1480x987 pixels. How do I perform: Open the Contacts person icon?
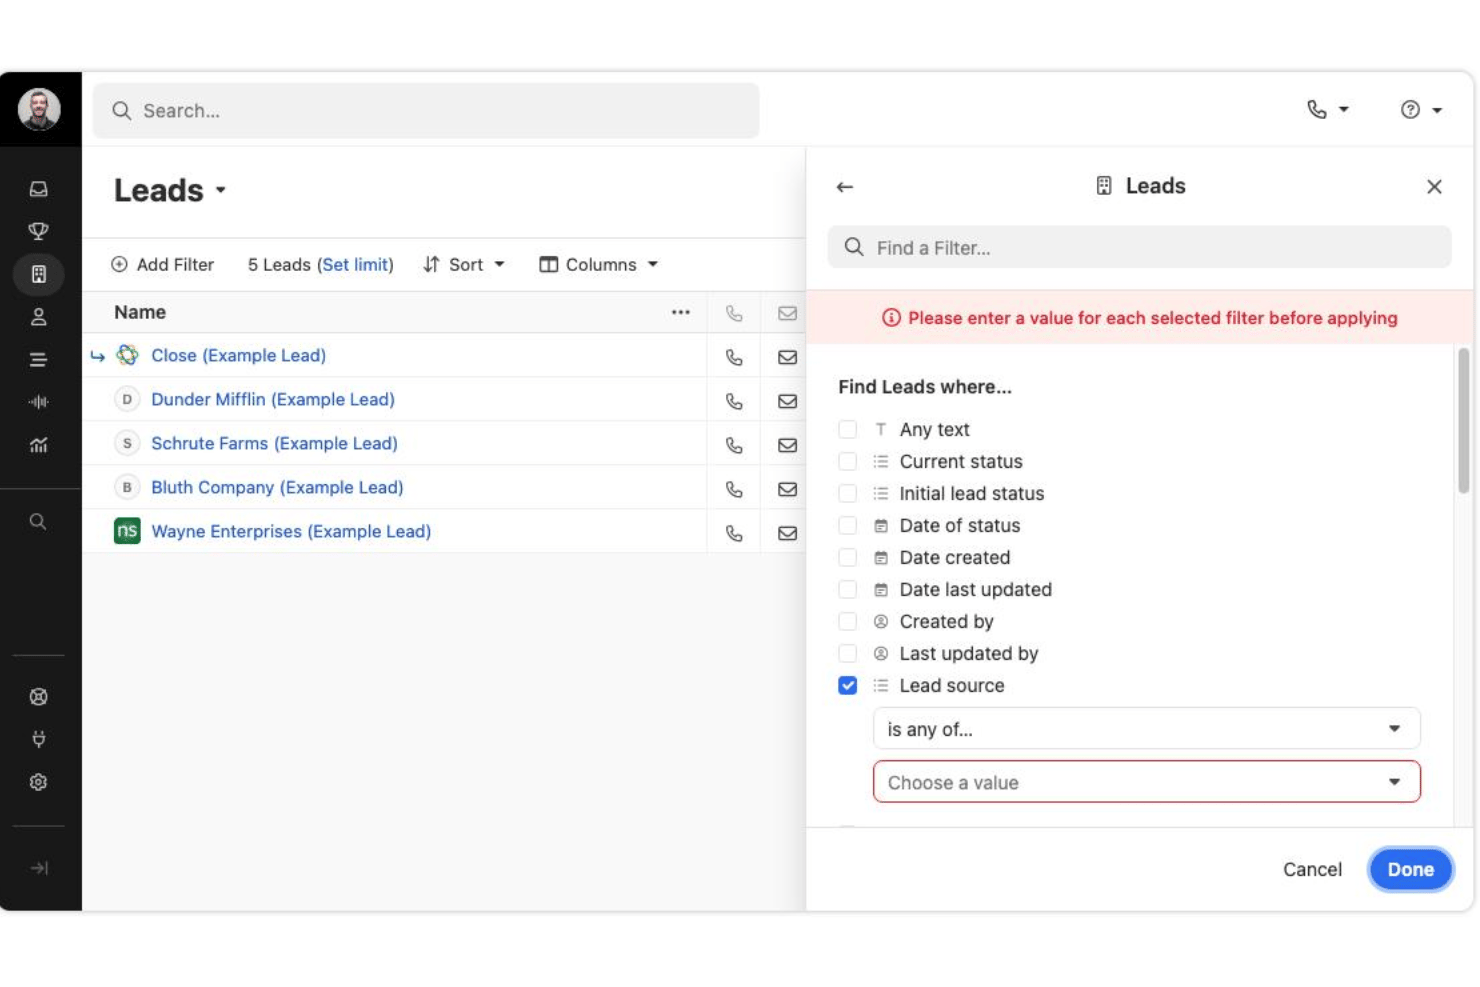coord(38,317)
